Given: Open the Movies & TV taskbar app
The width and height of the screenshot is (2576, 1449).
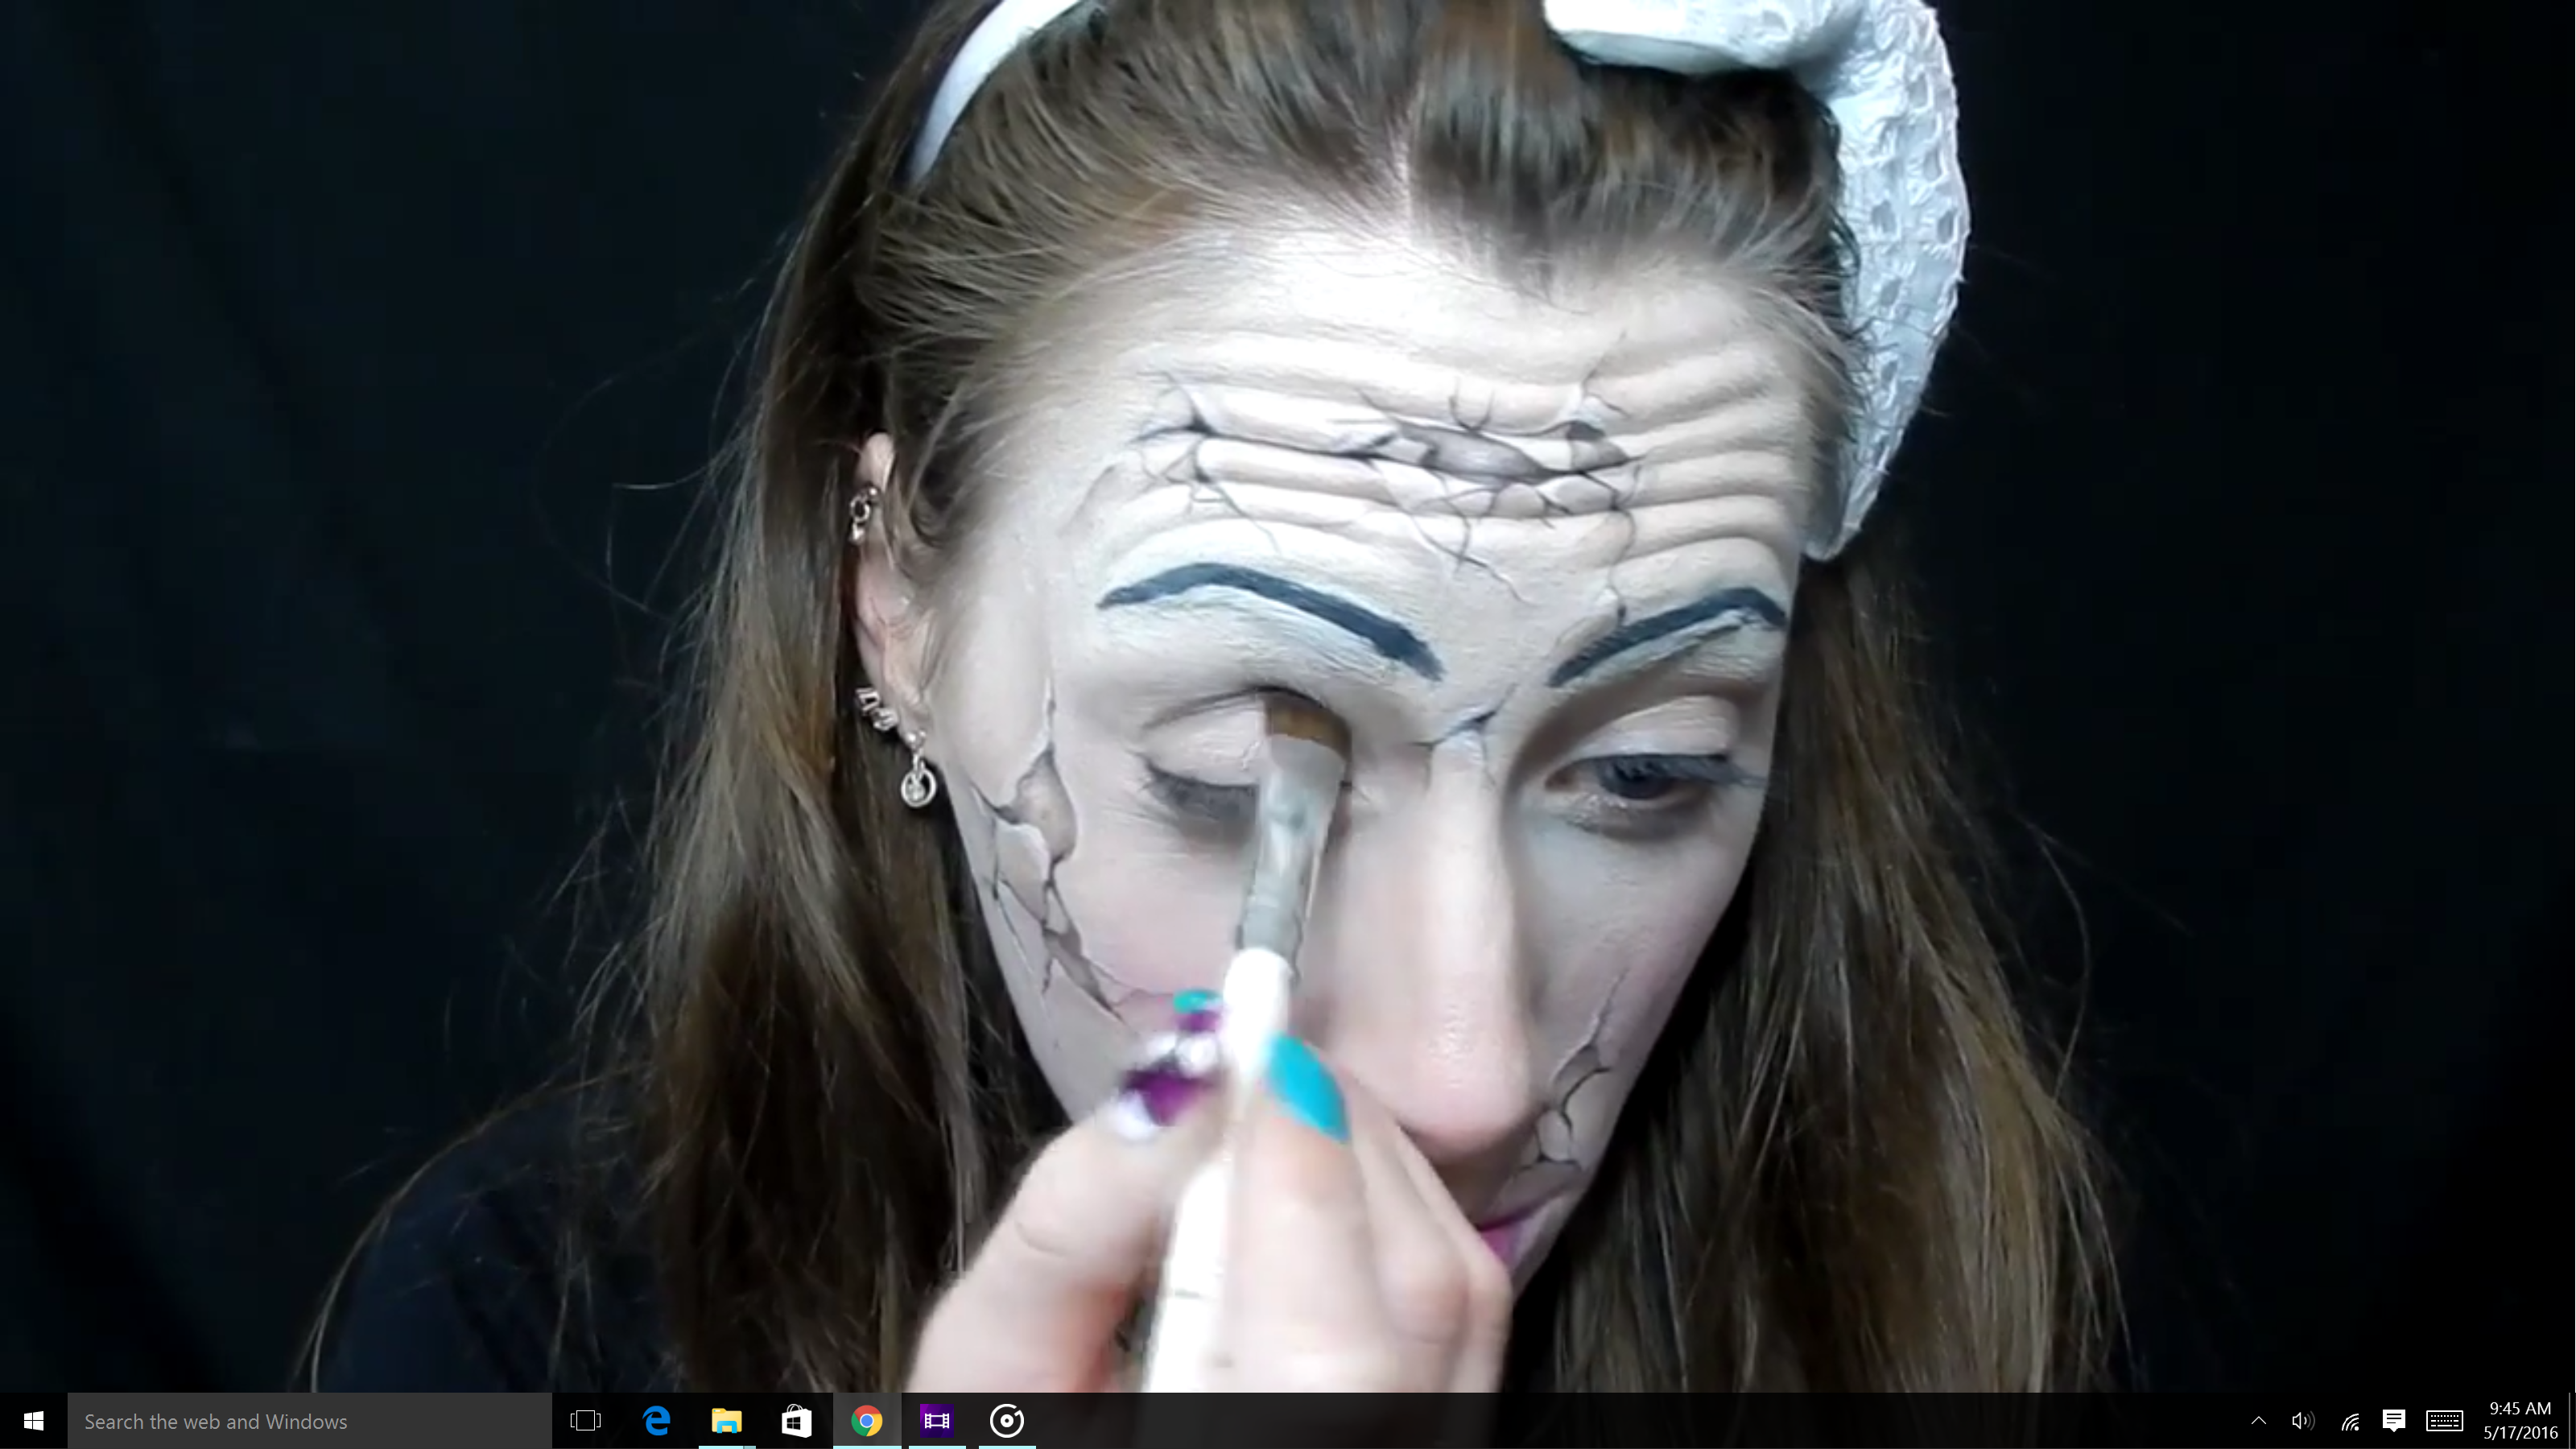Looking at the screenshot, I should click(937, 1421).
